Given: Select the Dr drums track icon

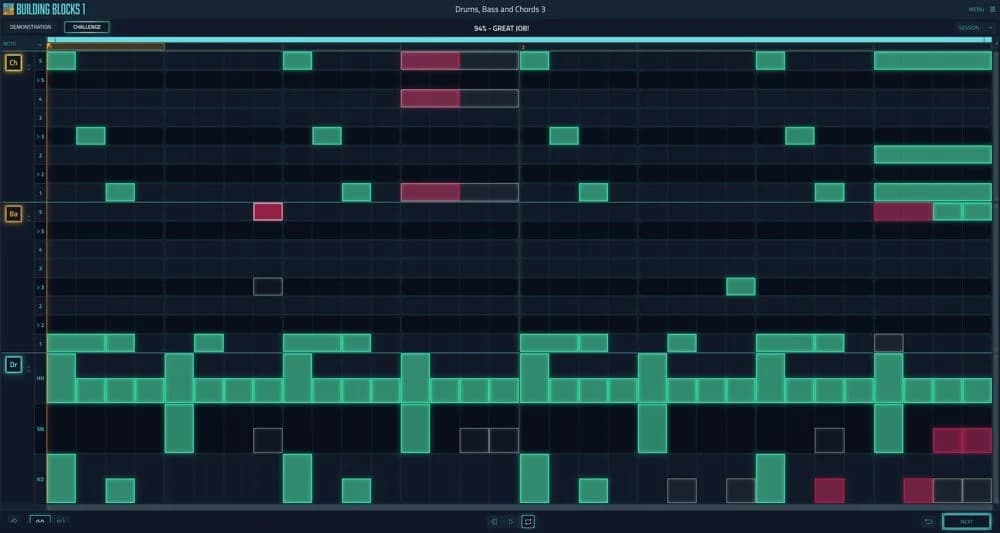Looking at the screenshot, I should coord(13,365).
